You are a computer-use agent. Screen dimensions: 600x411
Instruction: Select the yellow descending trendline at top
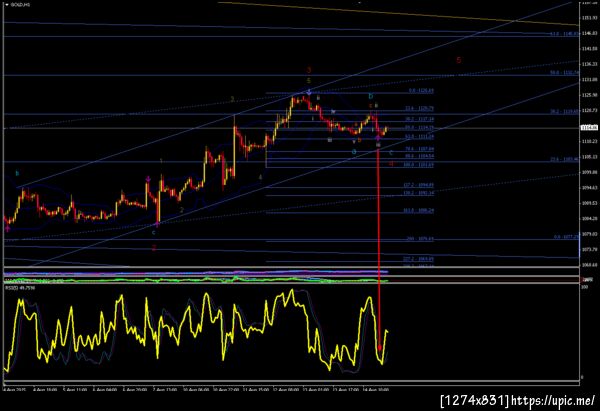tap(398, 14)
